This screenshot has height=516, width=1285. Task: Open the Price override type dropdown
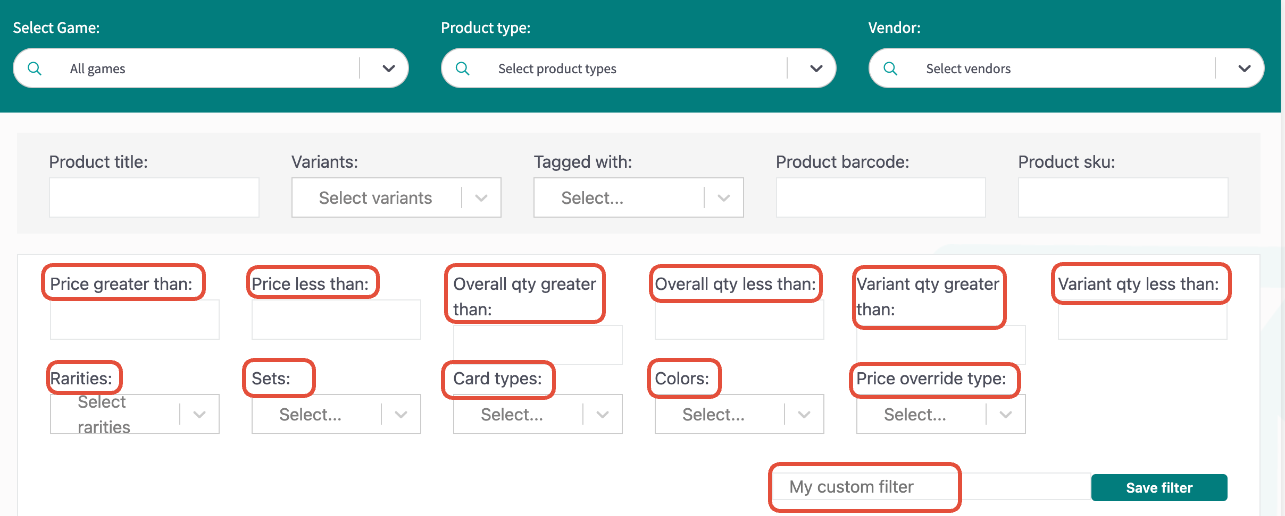click(x=941, y=414)
